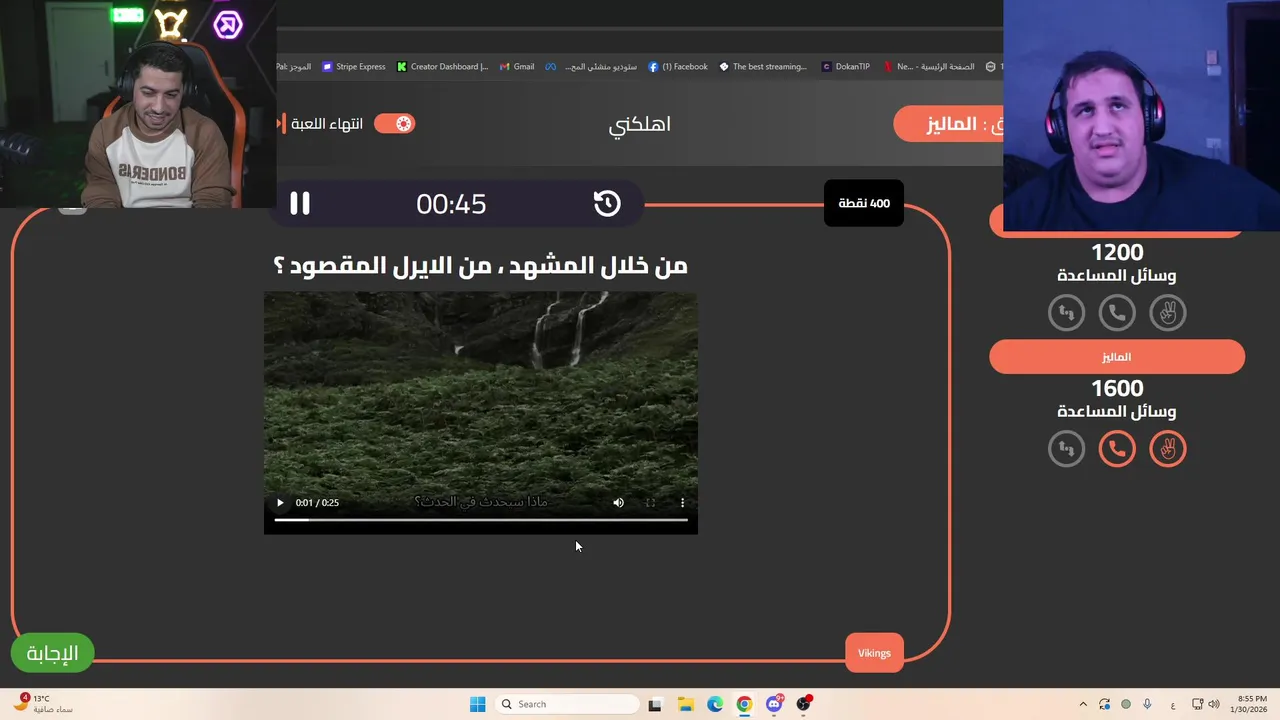Viewport: 1280px width, 720px height.
Task: Use the call-a-friend help under score 1600
Action: pyautogui.click(x=1117, y=449)
